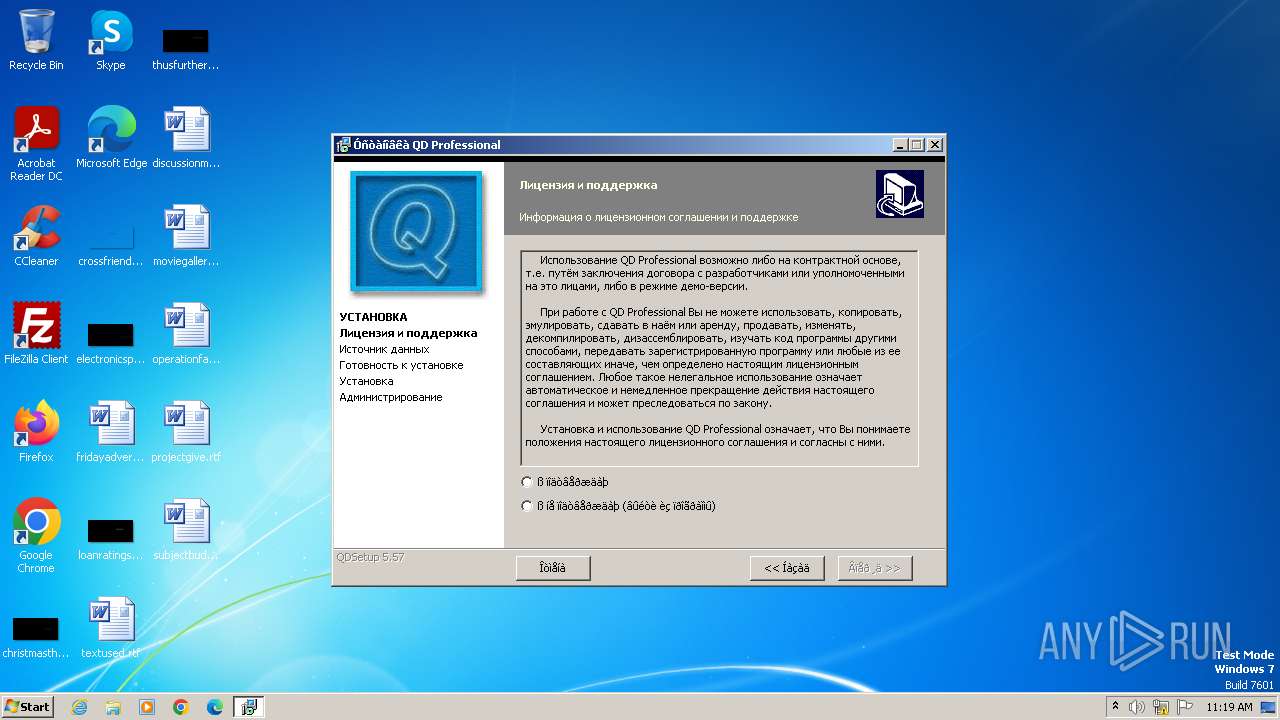The image size is (1280, 720).
Task: Open Skype desktop shortcut
Action: click(111, 40)
